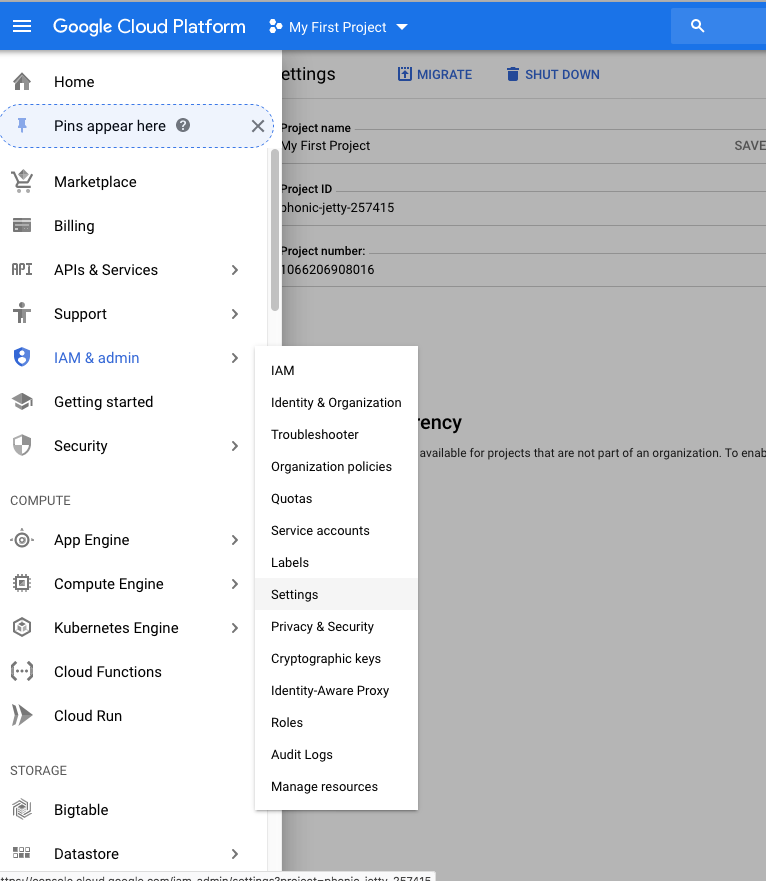Open Cryptographic keys
Screen dimensions: 766x881
tap(336, 659)
